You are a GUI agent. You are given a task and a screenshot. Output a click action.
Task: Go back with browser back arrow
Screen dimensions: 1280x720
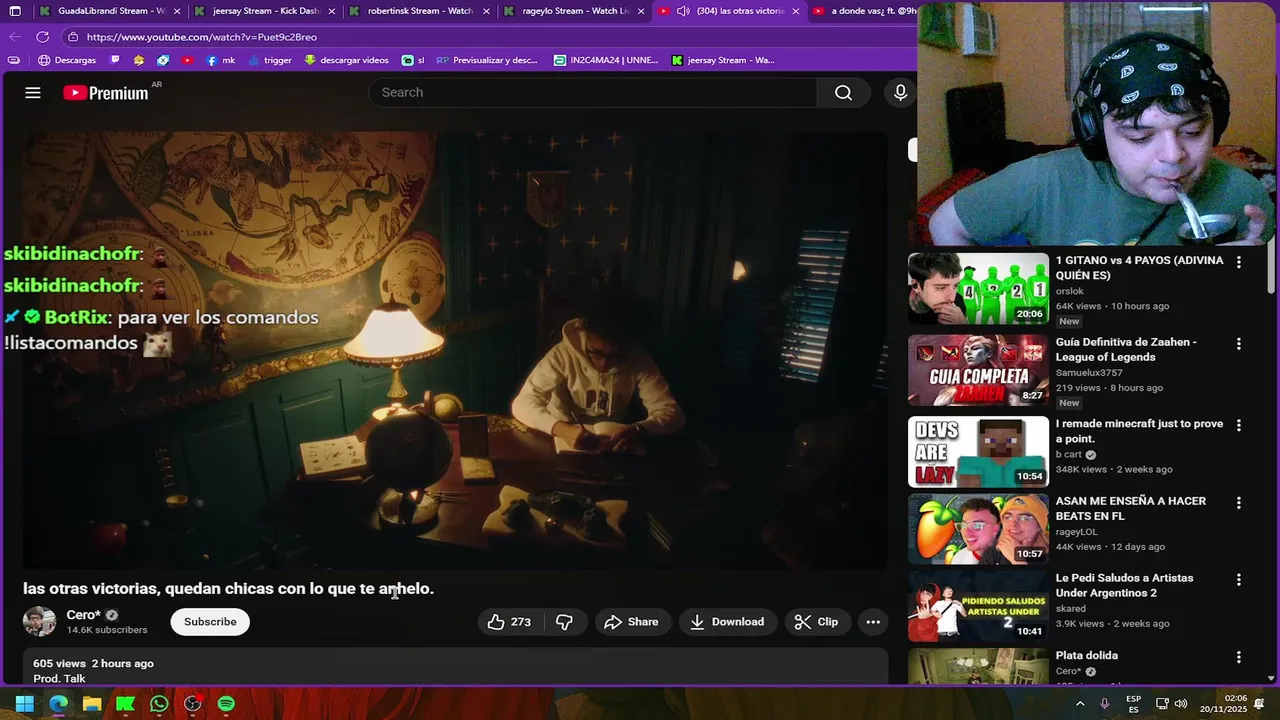pyautogui.click(x=15, y=37)
